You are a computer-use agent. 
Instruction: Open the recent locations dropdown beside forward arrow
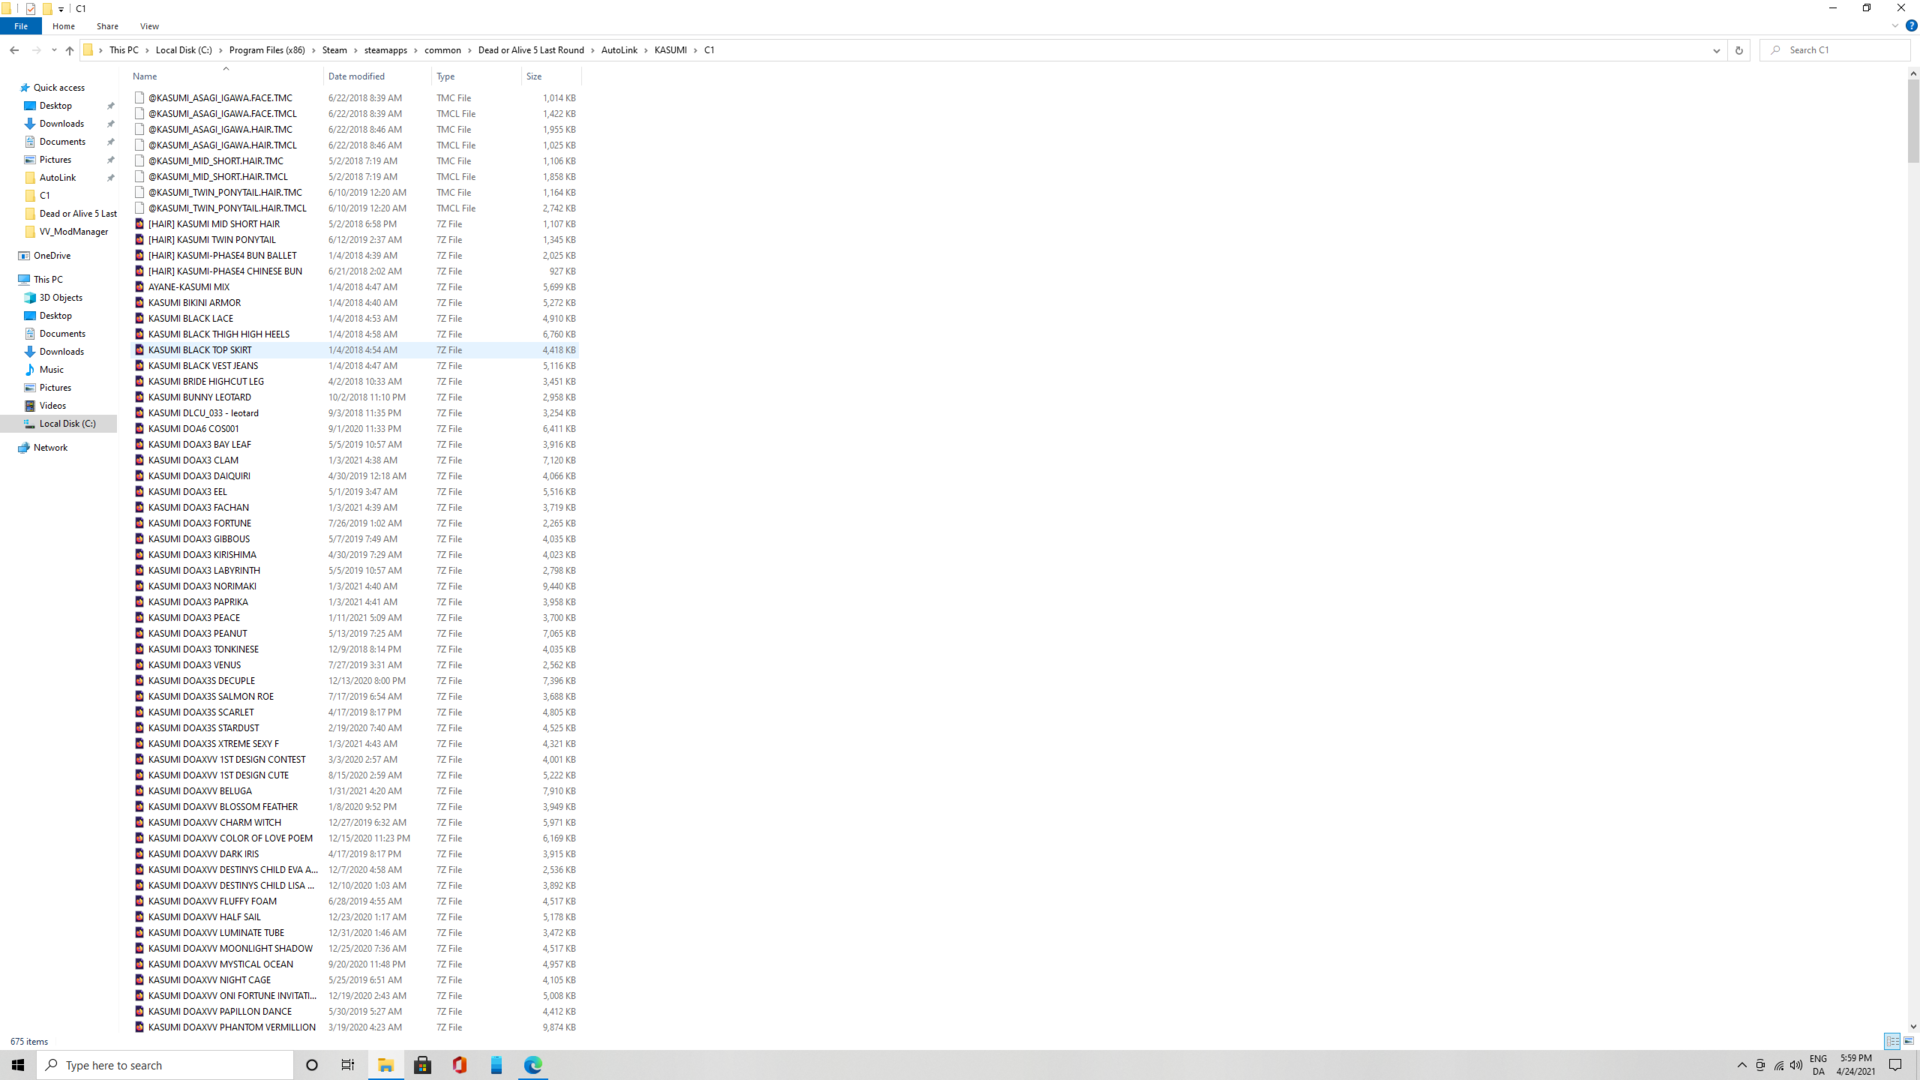53,50
